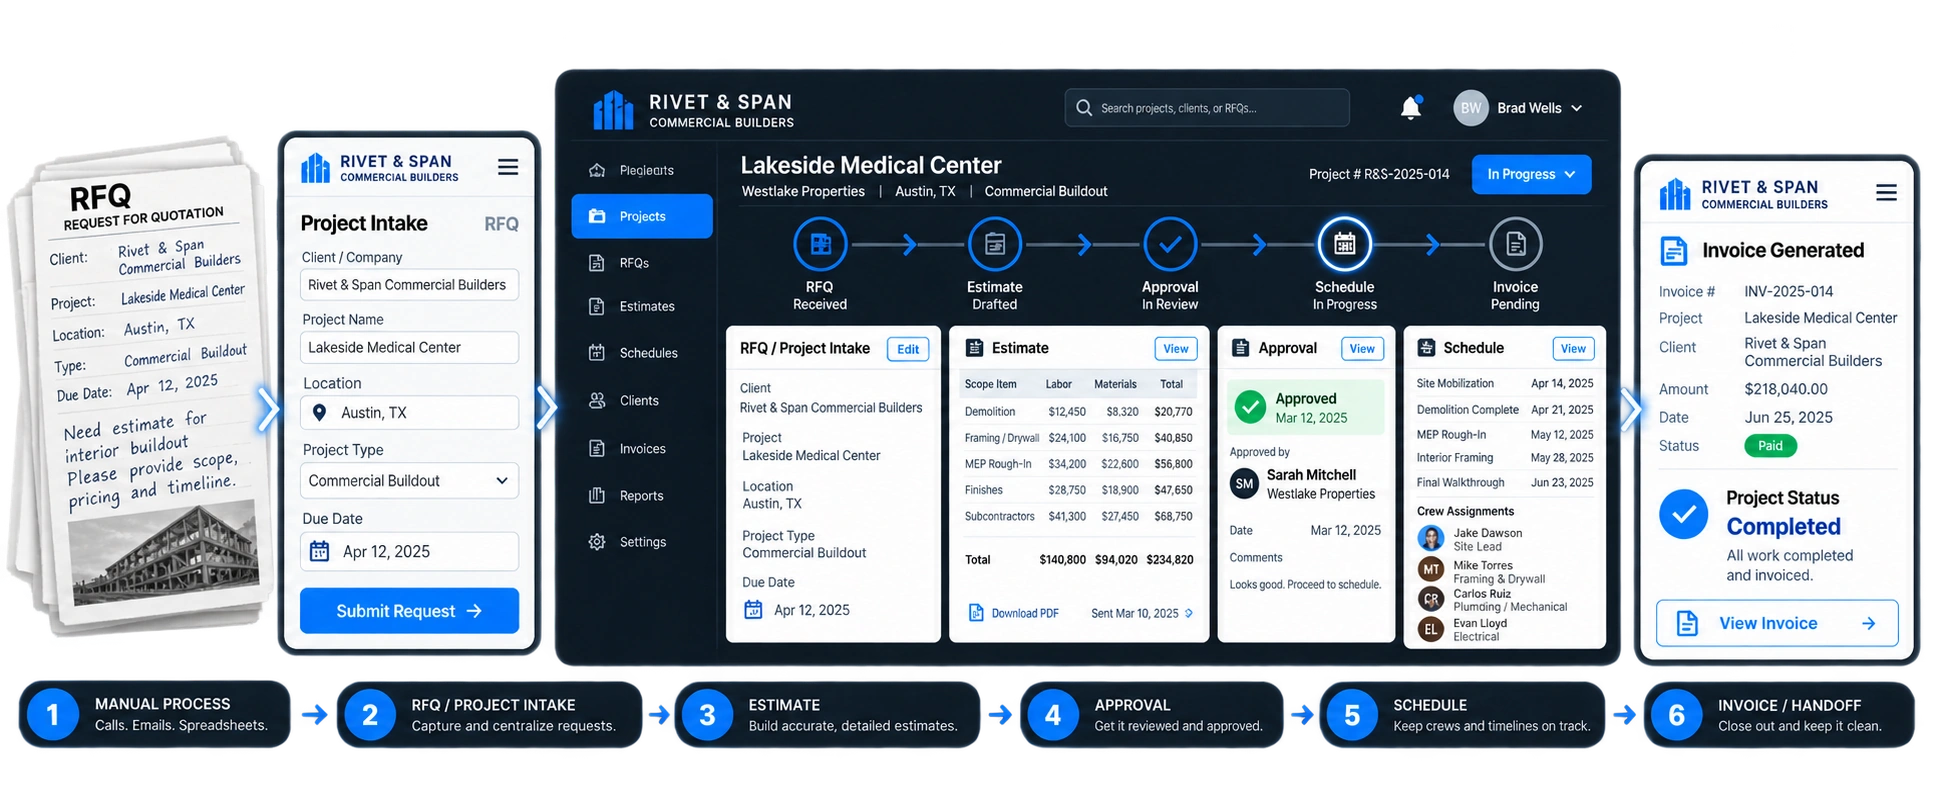
Task: Click the Submit Request button
Action: click(x=409, y=611)
